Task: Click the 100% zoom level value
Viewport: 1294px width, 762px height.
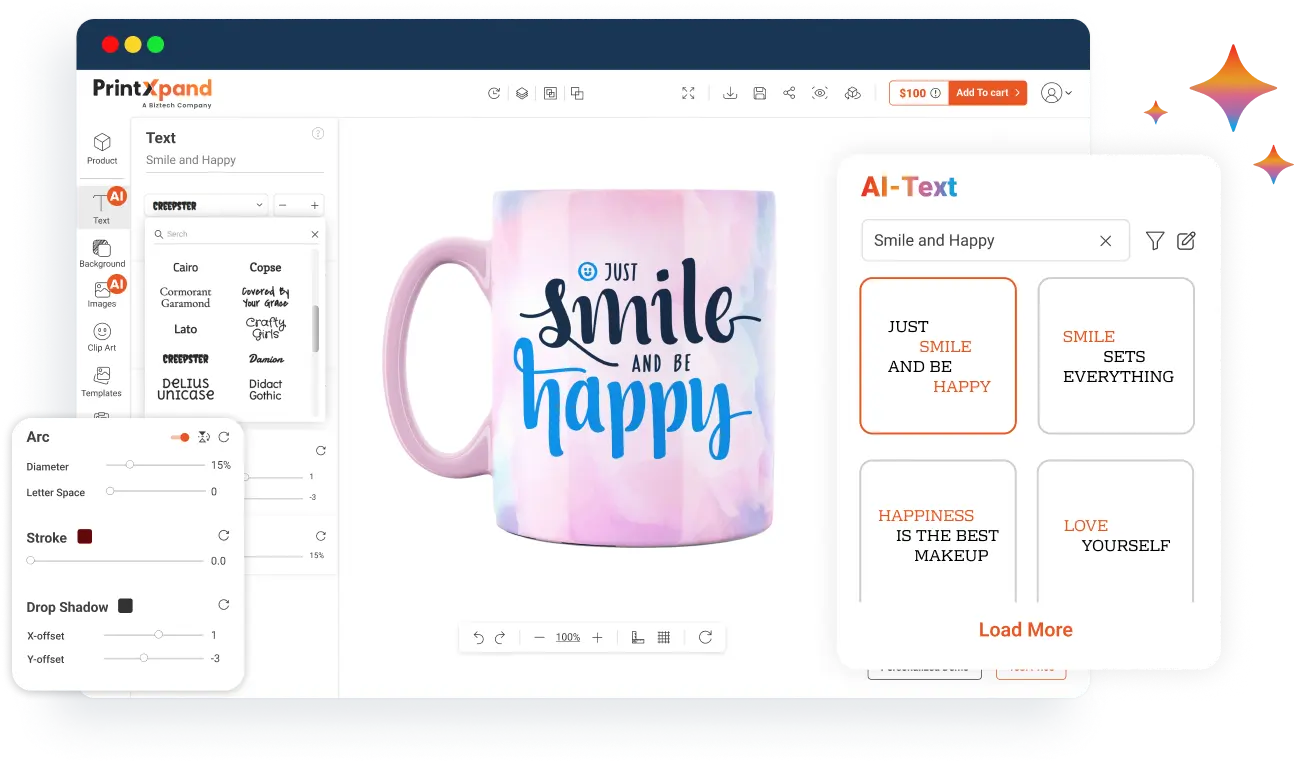Action: click(x=568, y=638)
